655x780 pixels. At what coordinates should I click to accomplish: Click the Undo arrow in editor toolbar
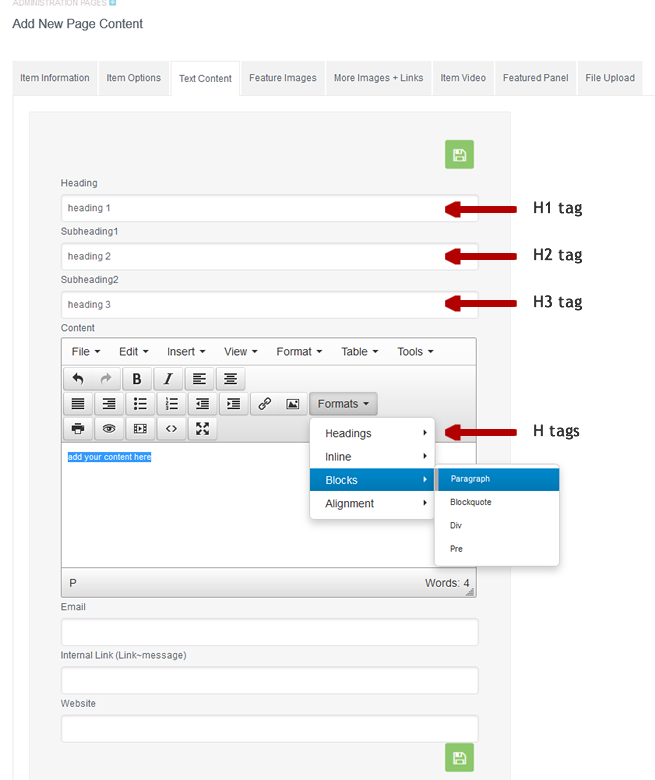[78, 379]
